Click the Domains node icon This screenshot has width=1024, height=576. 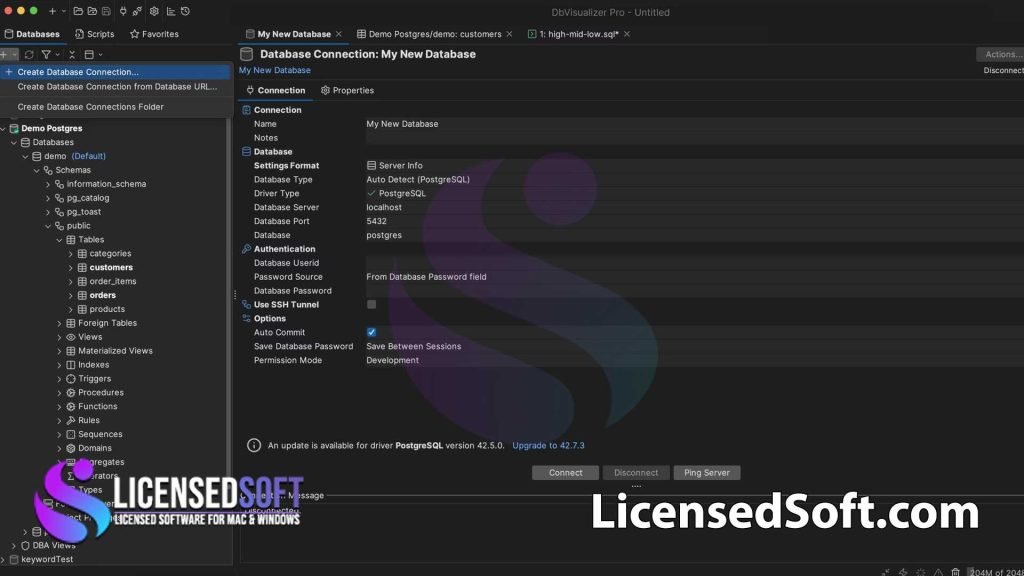[x=71, y=448]
